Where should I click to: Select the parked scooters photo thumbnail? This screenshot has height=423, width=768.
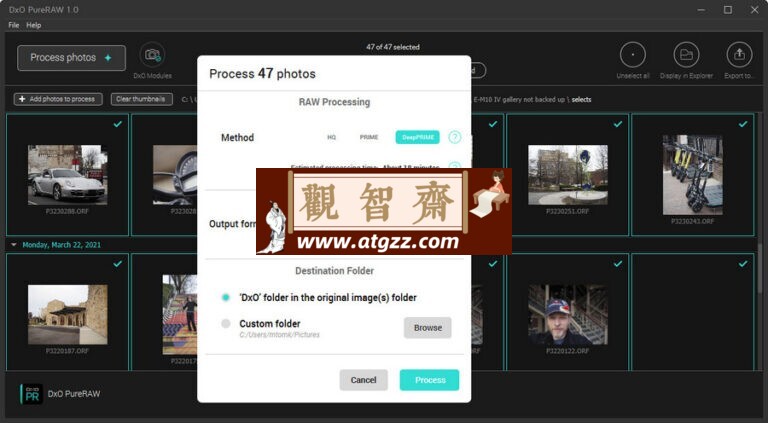click(x=693, y=175)
